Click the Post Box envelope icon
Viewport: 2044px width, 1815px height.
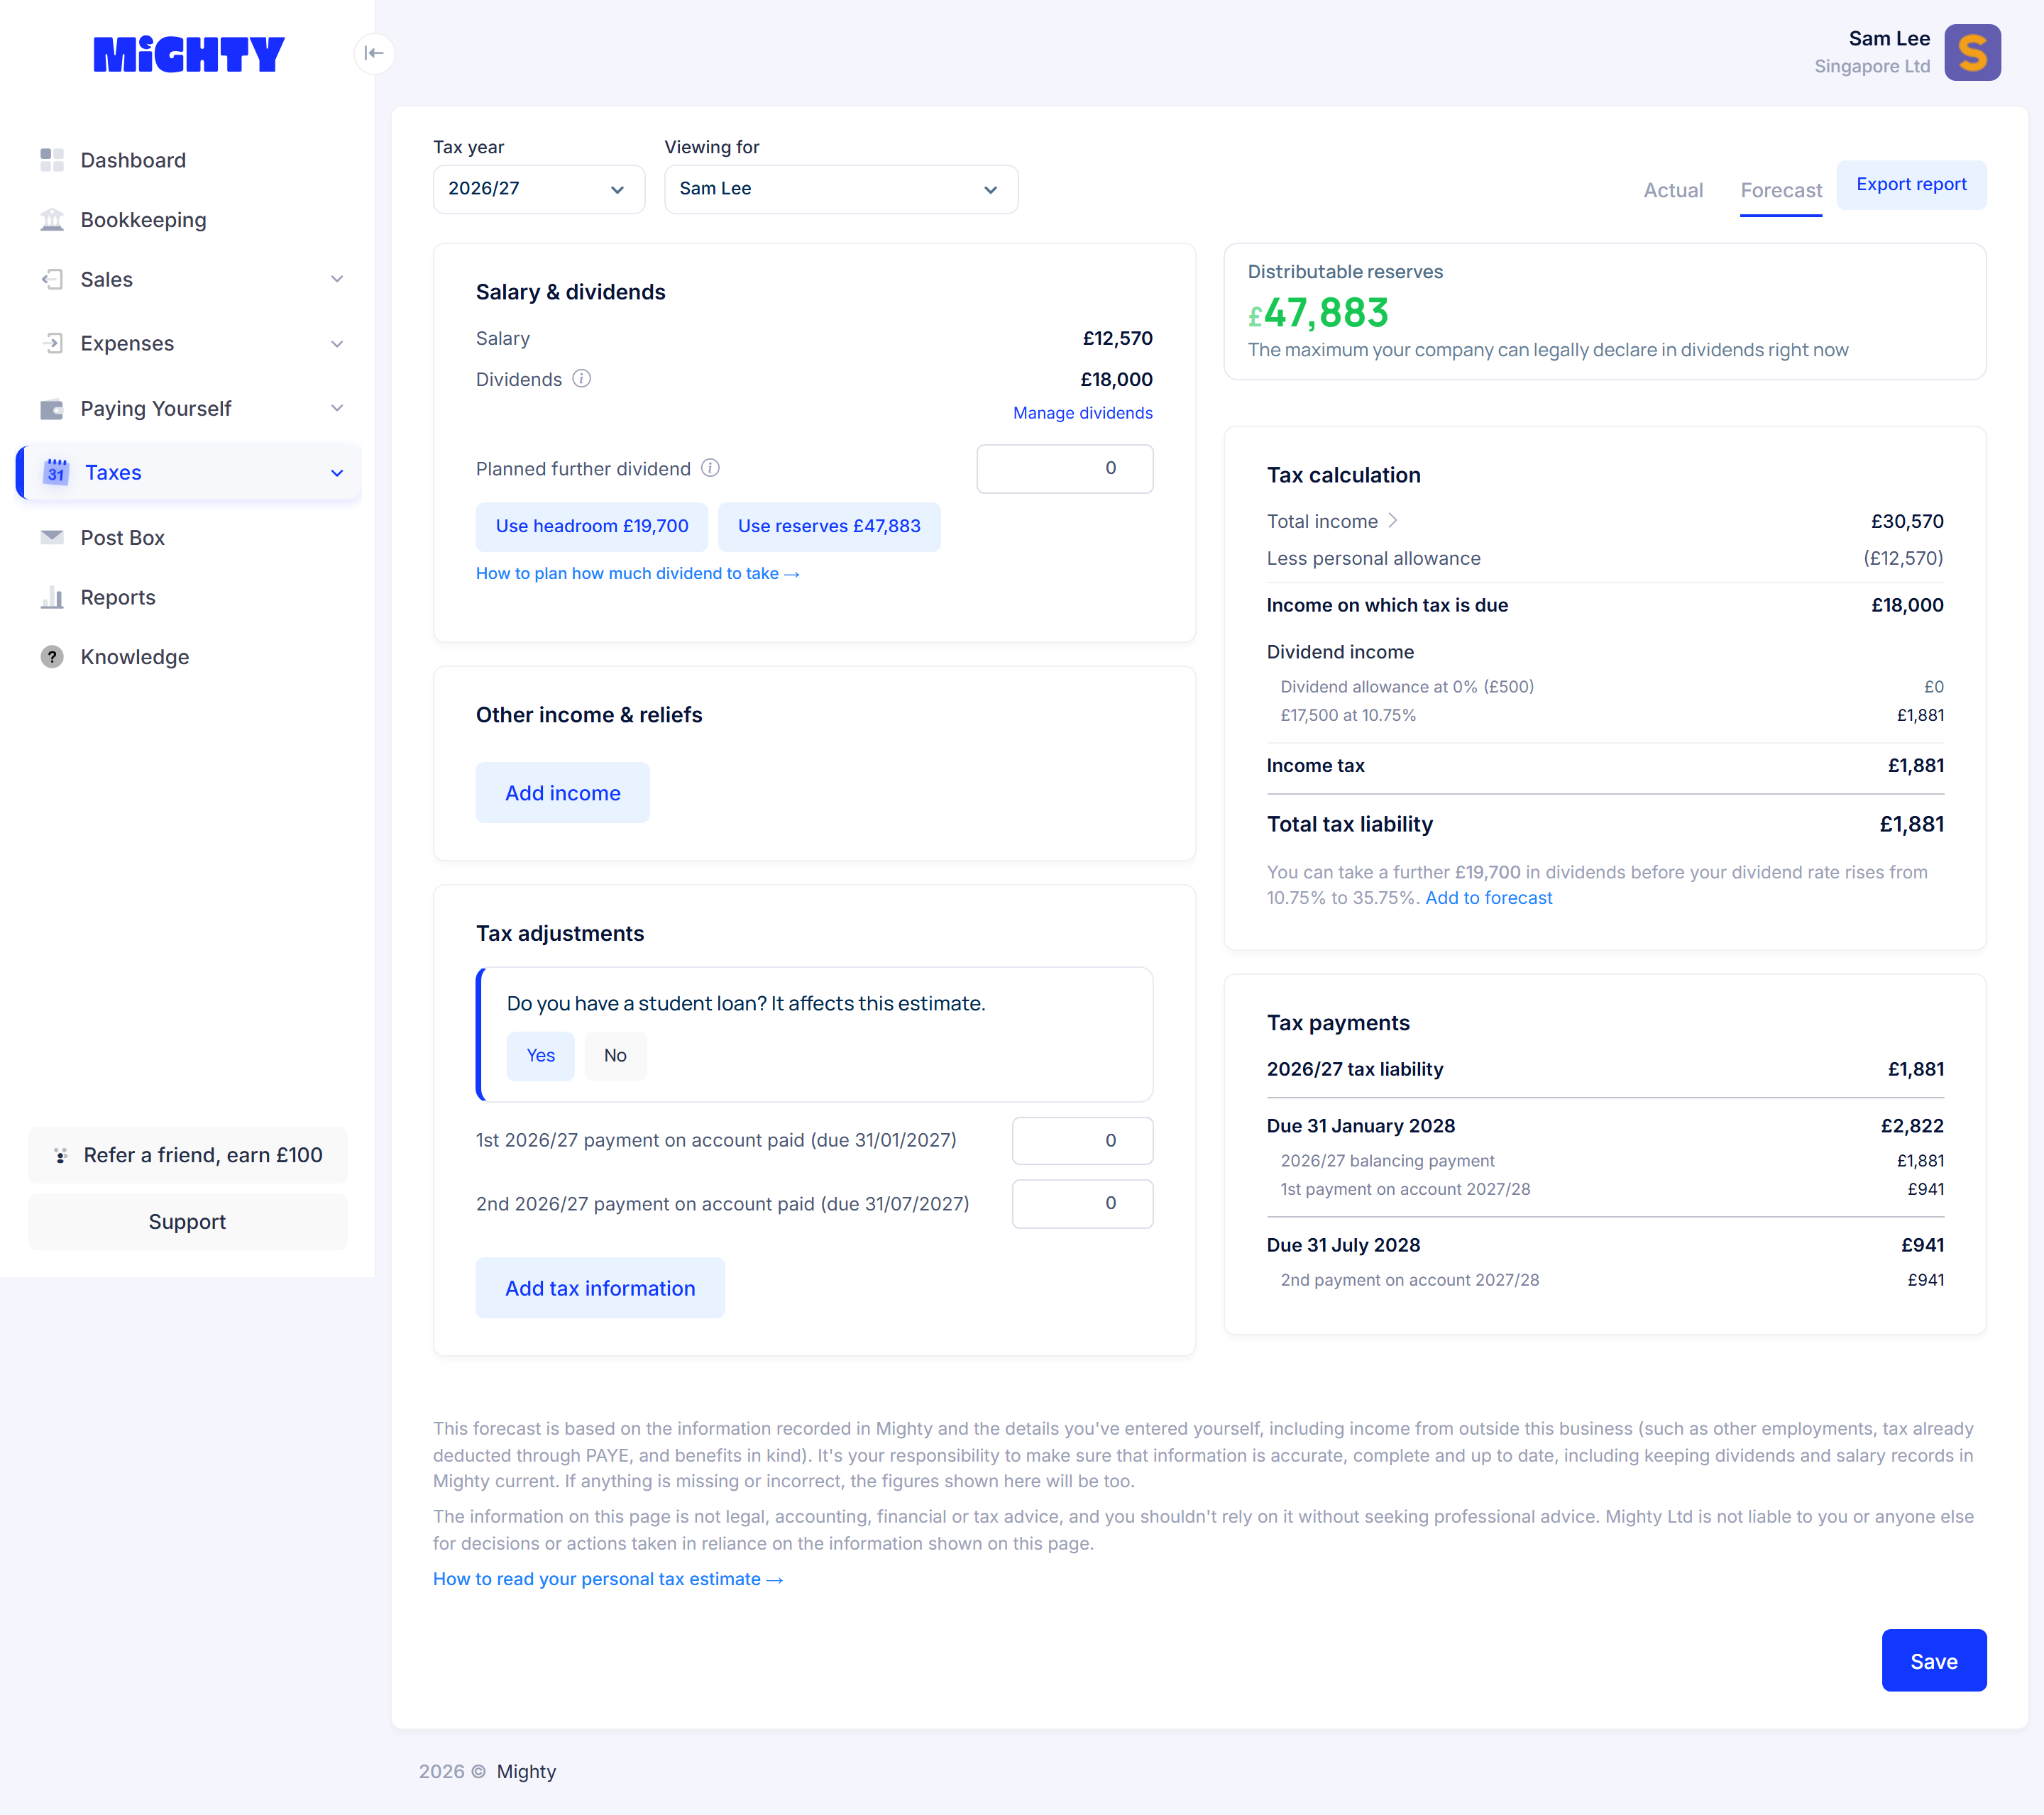click(52, 537)
